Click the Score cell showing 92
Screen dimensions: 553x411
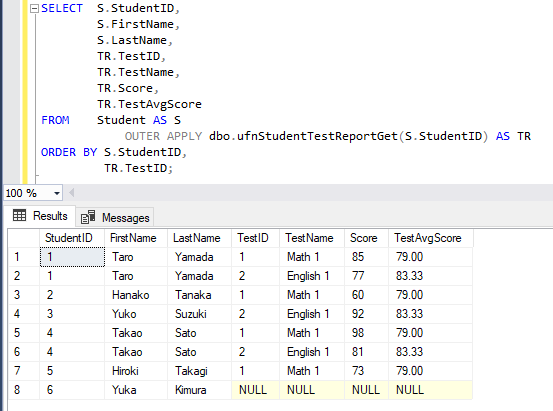tap(366, 314)
